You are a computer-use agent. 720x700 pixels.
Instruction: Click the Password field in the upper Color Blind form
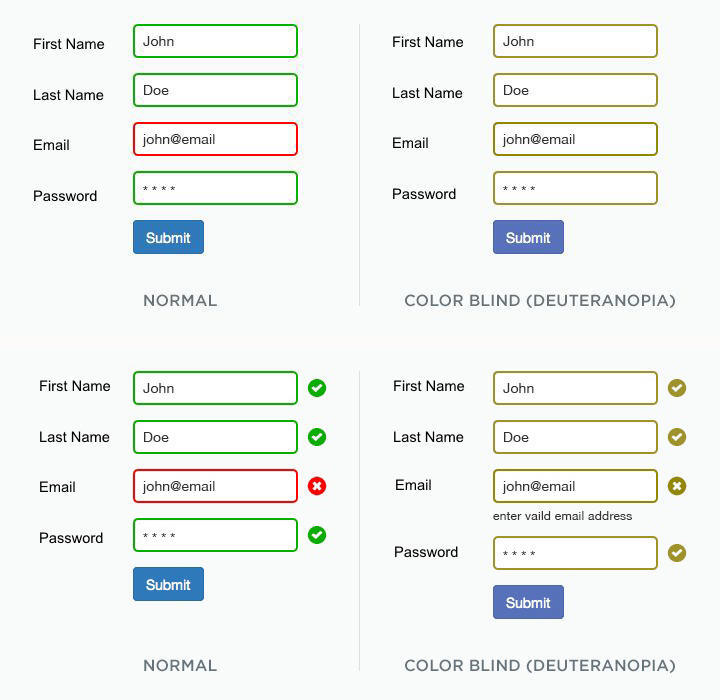(575, 188)
